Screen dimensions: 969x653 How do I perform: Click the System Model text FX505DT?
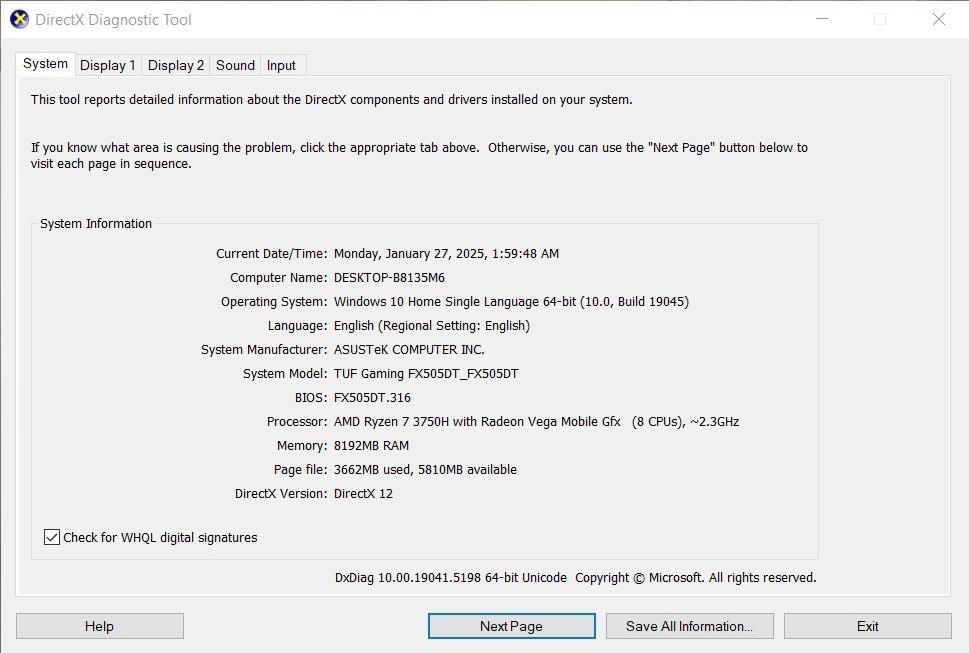[425, 373]
